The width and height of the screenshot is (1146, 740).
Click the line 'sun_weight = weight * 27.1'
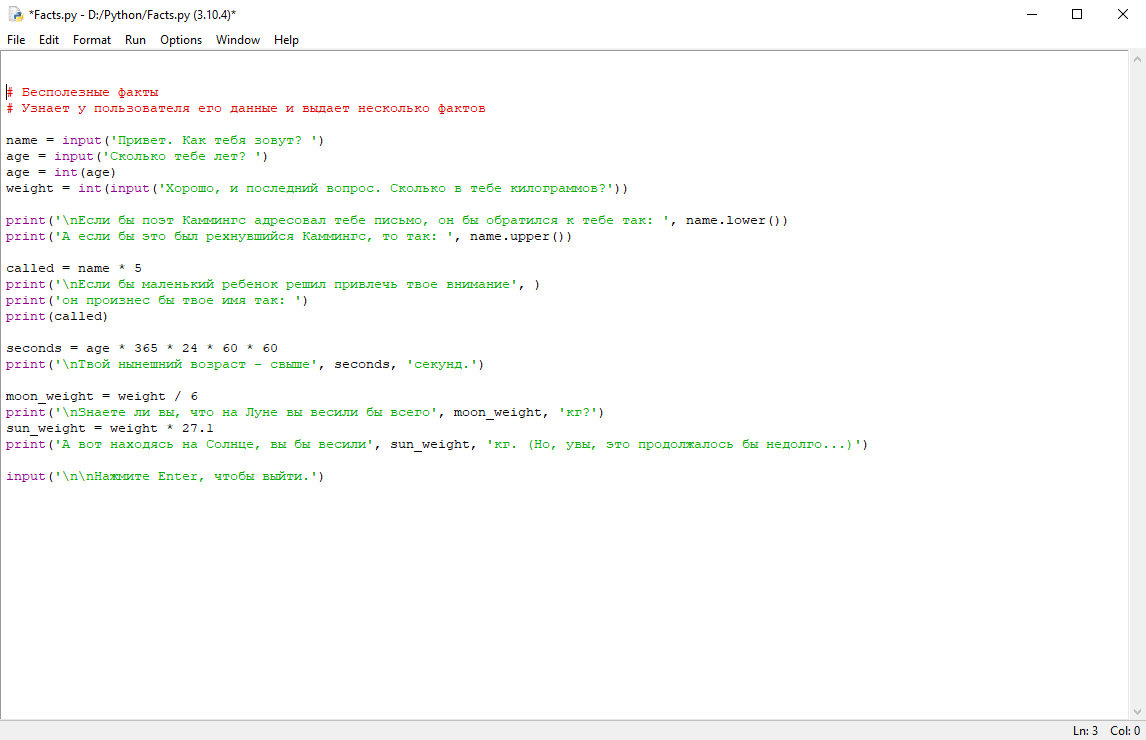pyautogui.click(x=110, y=428)
